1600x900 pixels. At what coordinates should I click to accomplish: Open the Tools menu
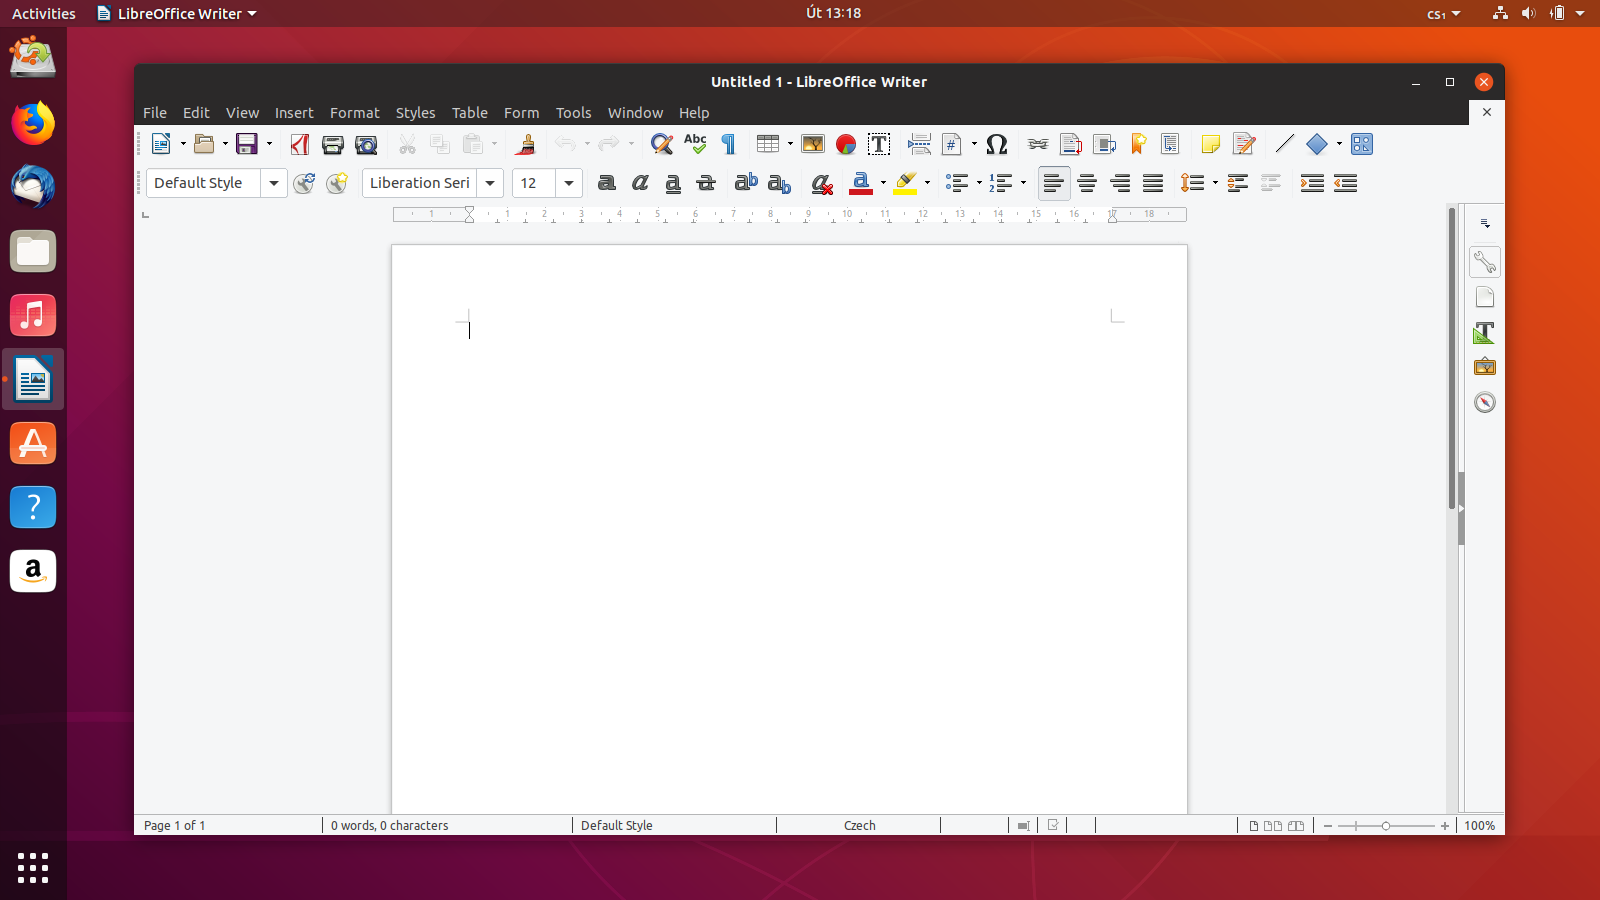click(573, 112)
